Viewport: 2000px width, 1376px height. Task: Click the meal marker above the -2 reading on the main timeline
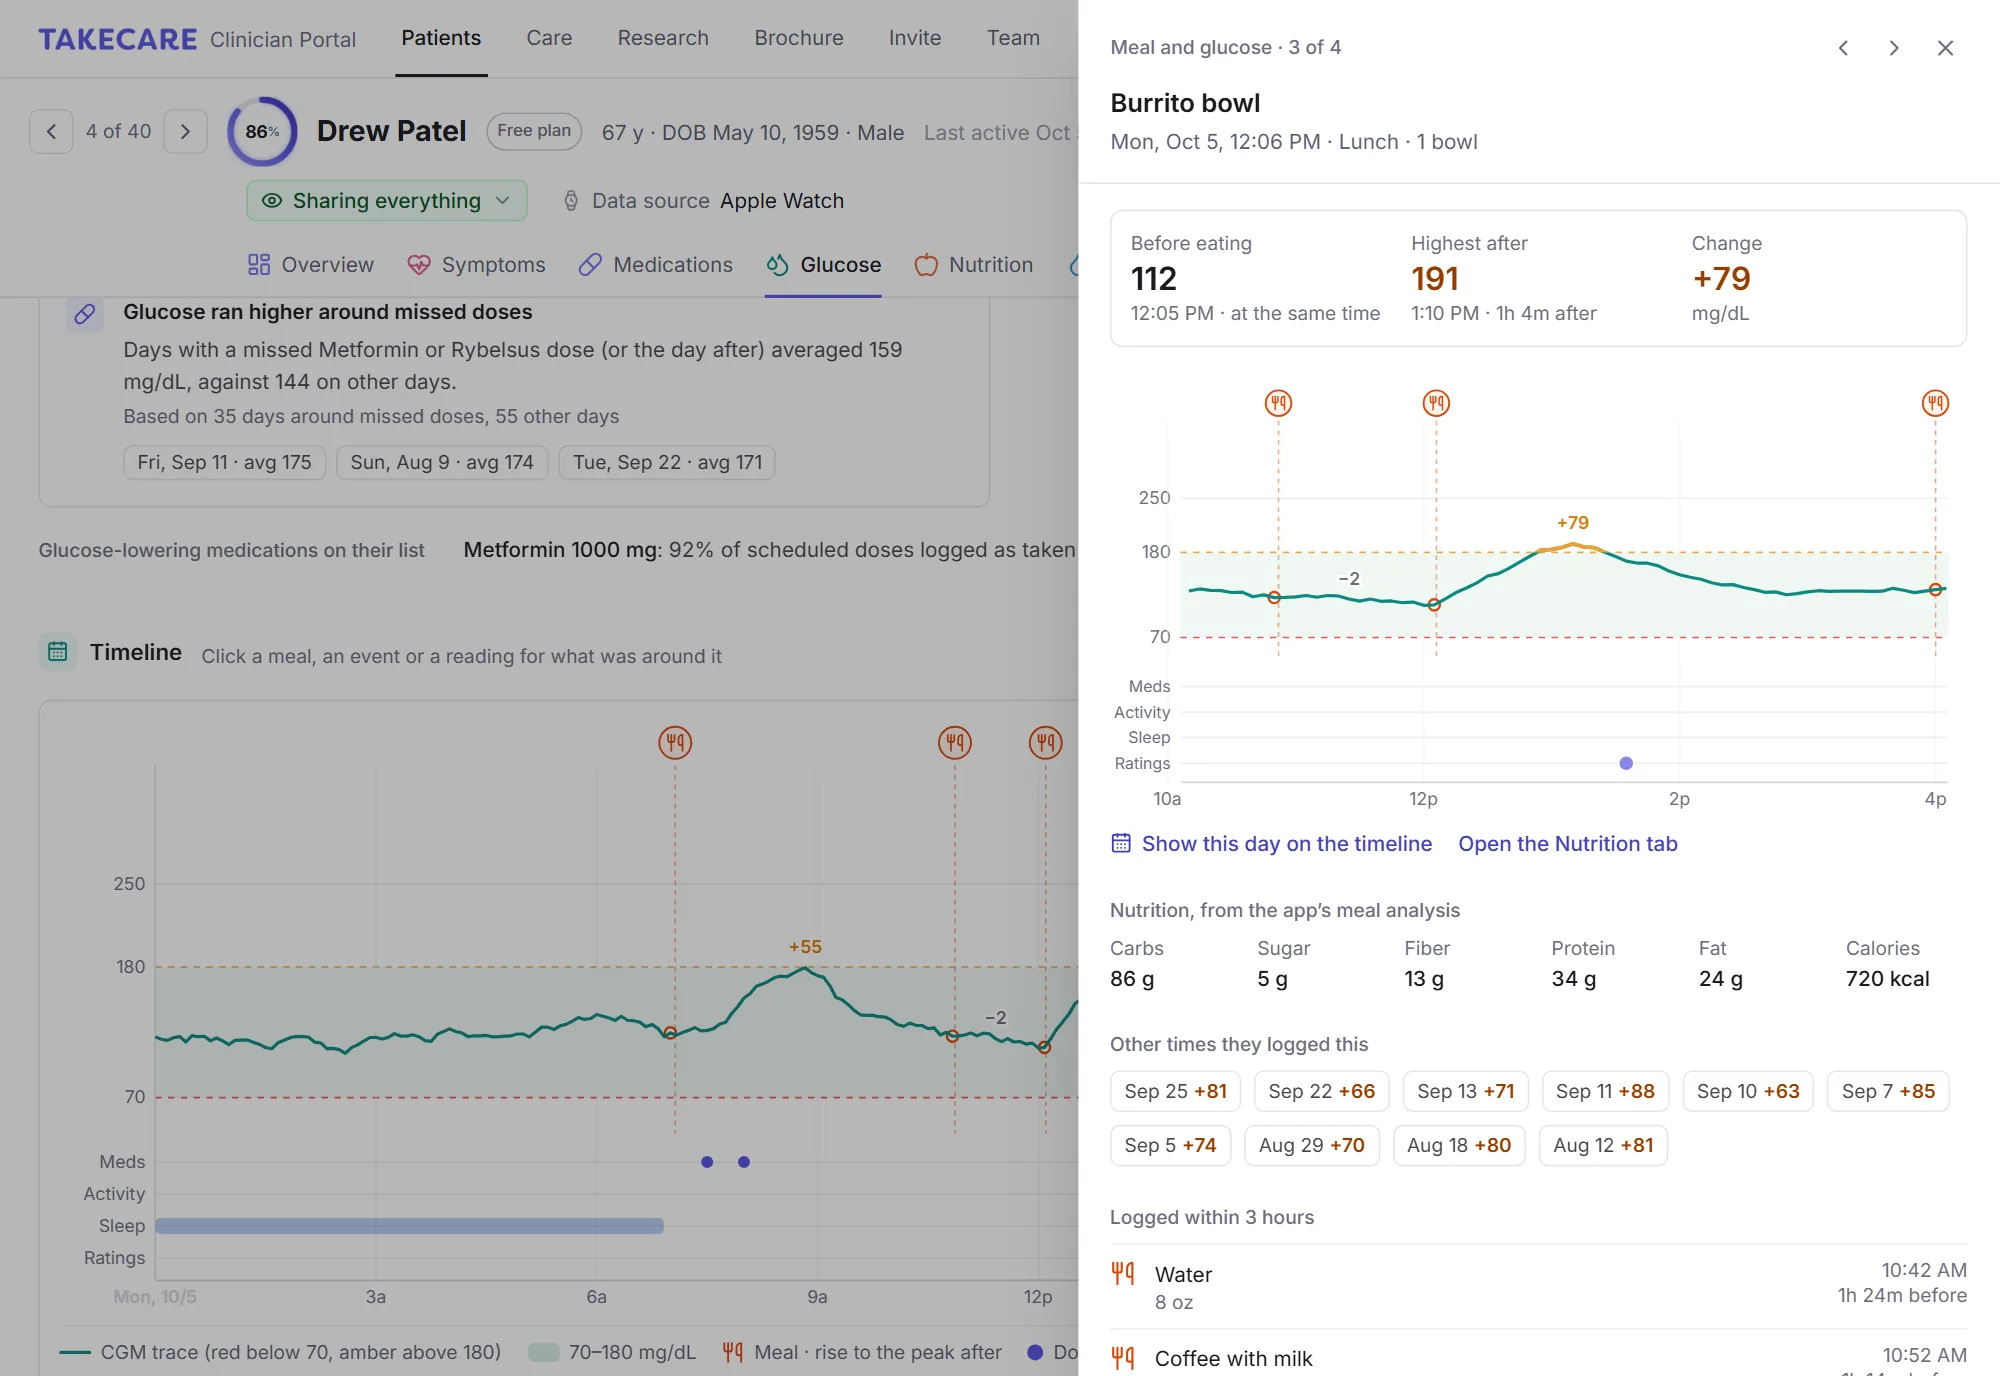click(x=955, y=742)
